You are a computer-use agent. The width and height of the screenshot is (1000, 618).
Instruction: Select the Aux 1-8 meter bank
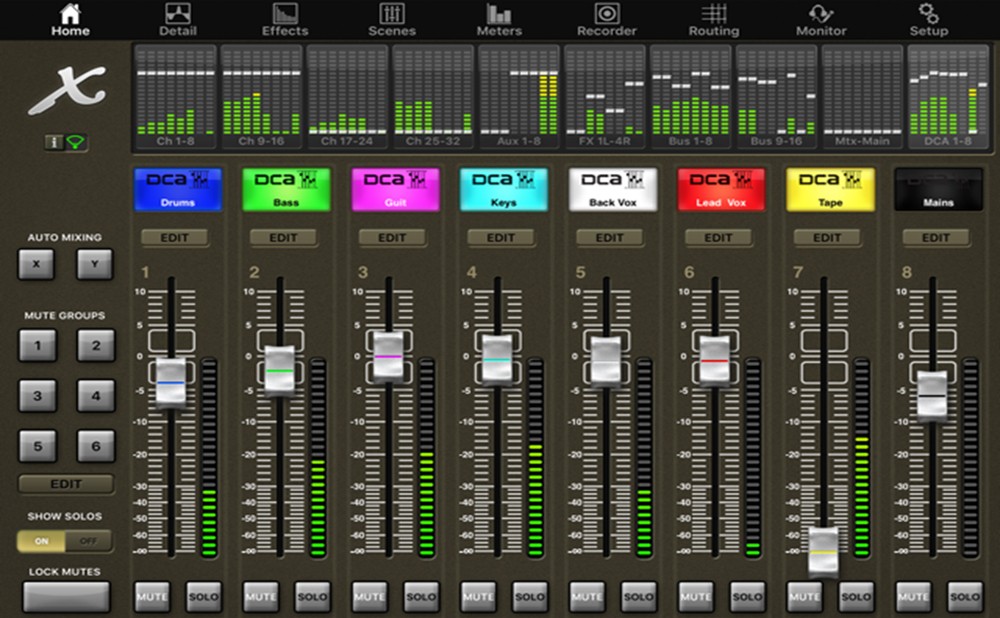(520, 96)
